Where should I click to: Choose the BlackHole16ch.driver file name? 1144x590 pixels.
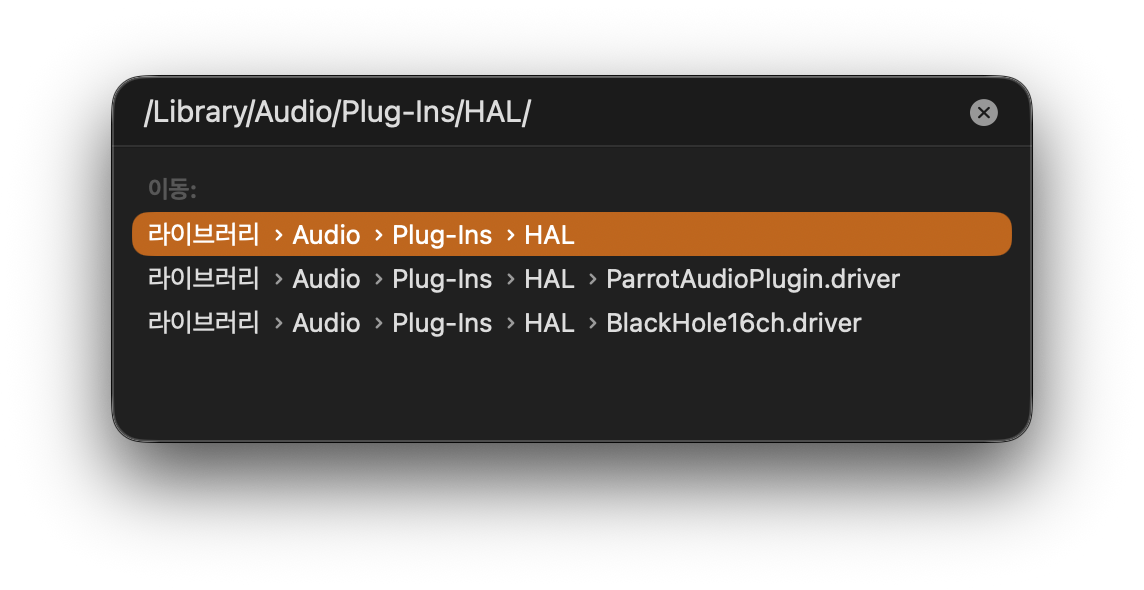(x=733, y=323)
